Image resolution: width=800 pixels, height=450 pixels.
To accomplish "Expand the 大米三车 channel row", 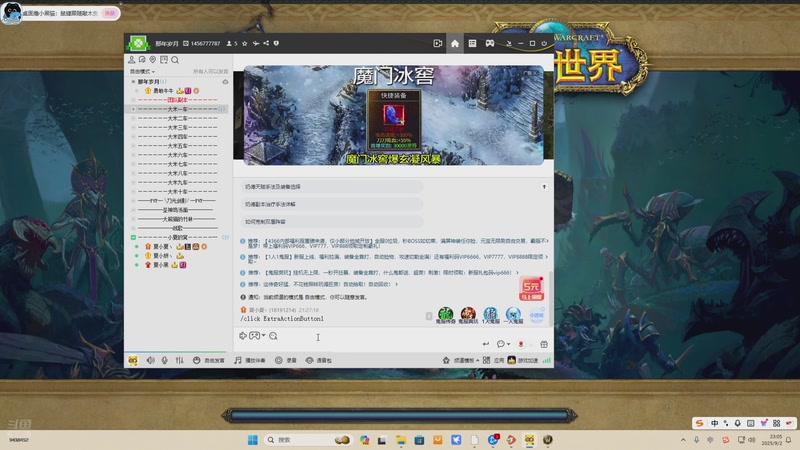I will coord(133,128).
